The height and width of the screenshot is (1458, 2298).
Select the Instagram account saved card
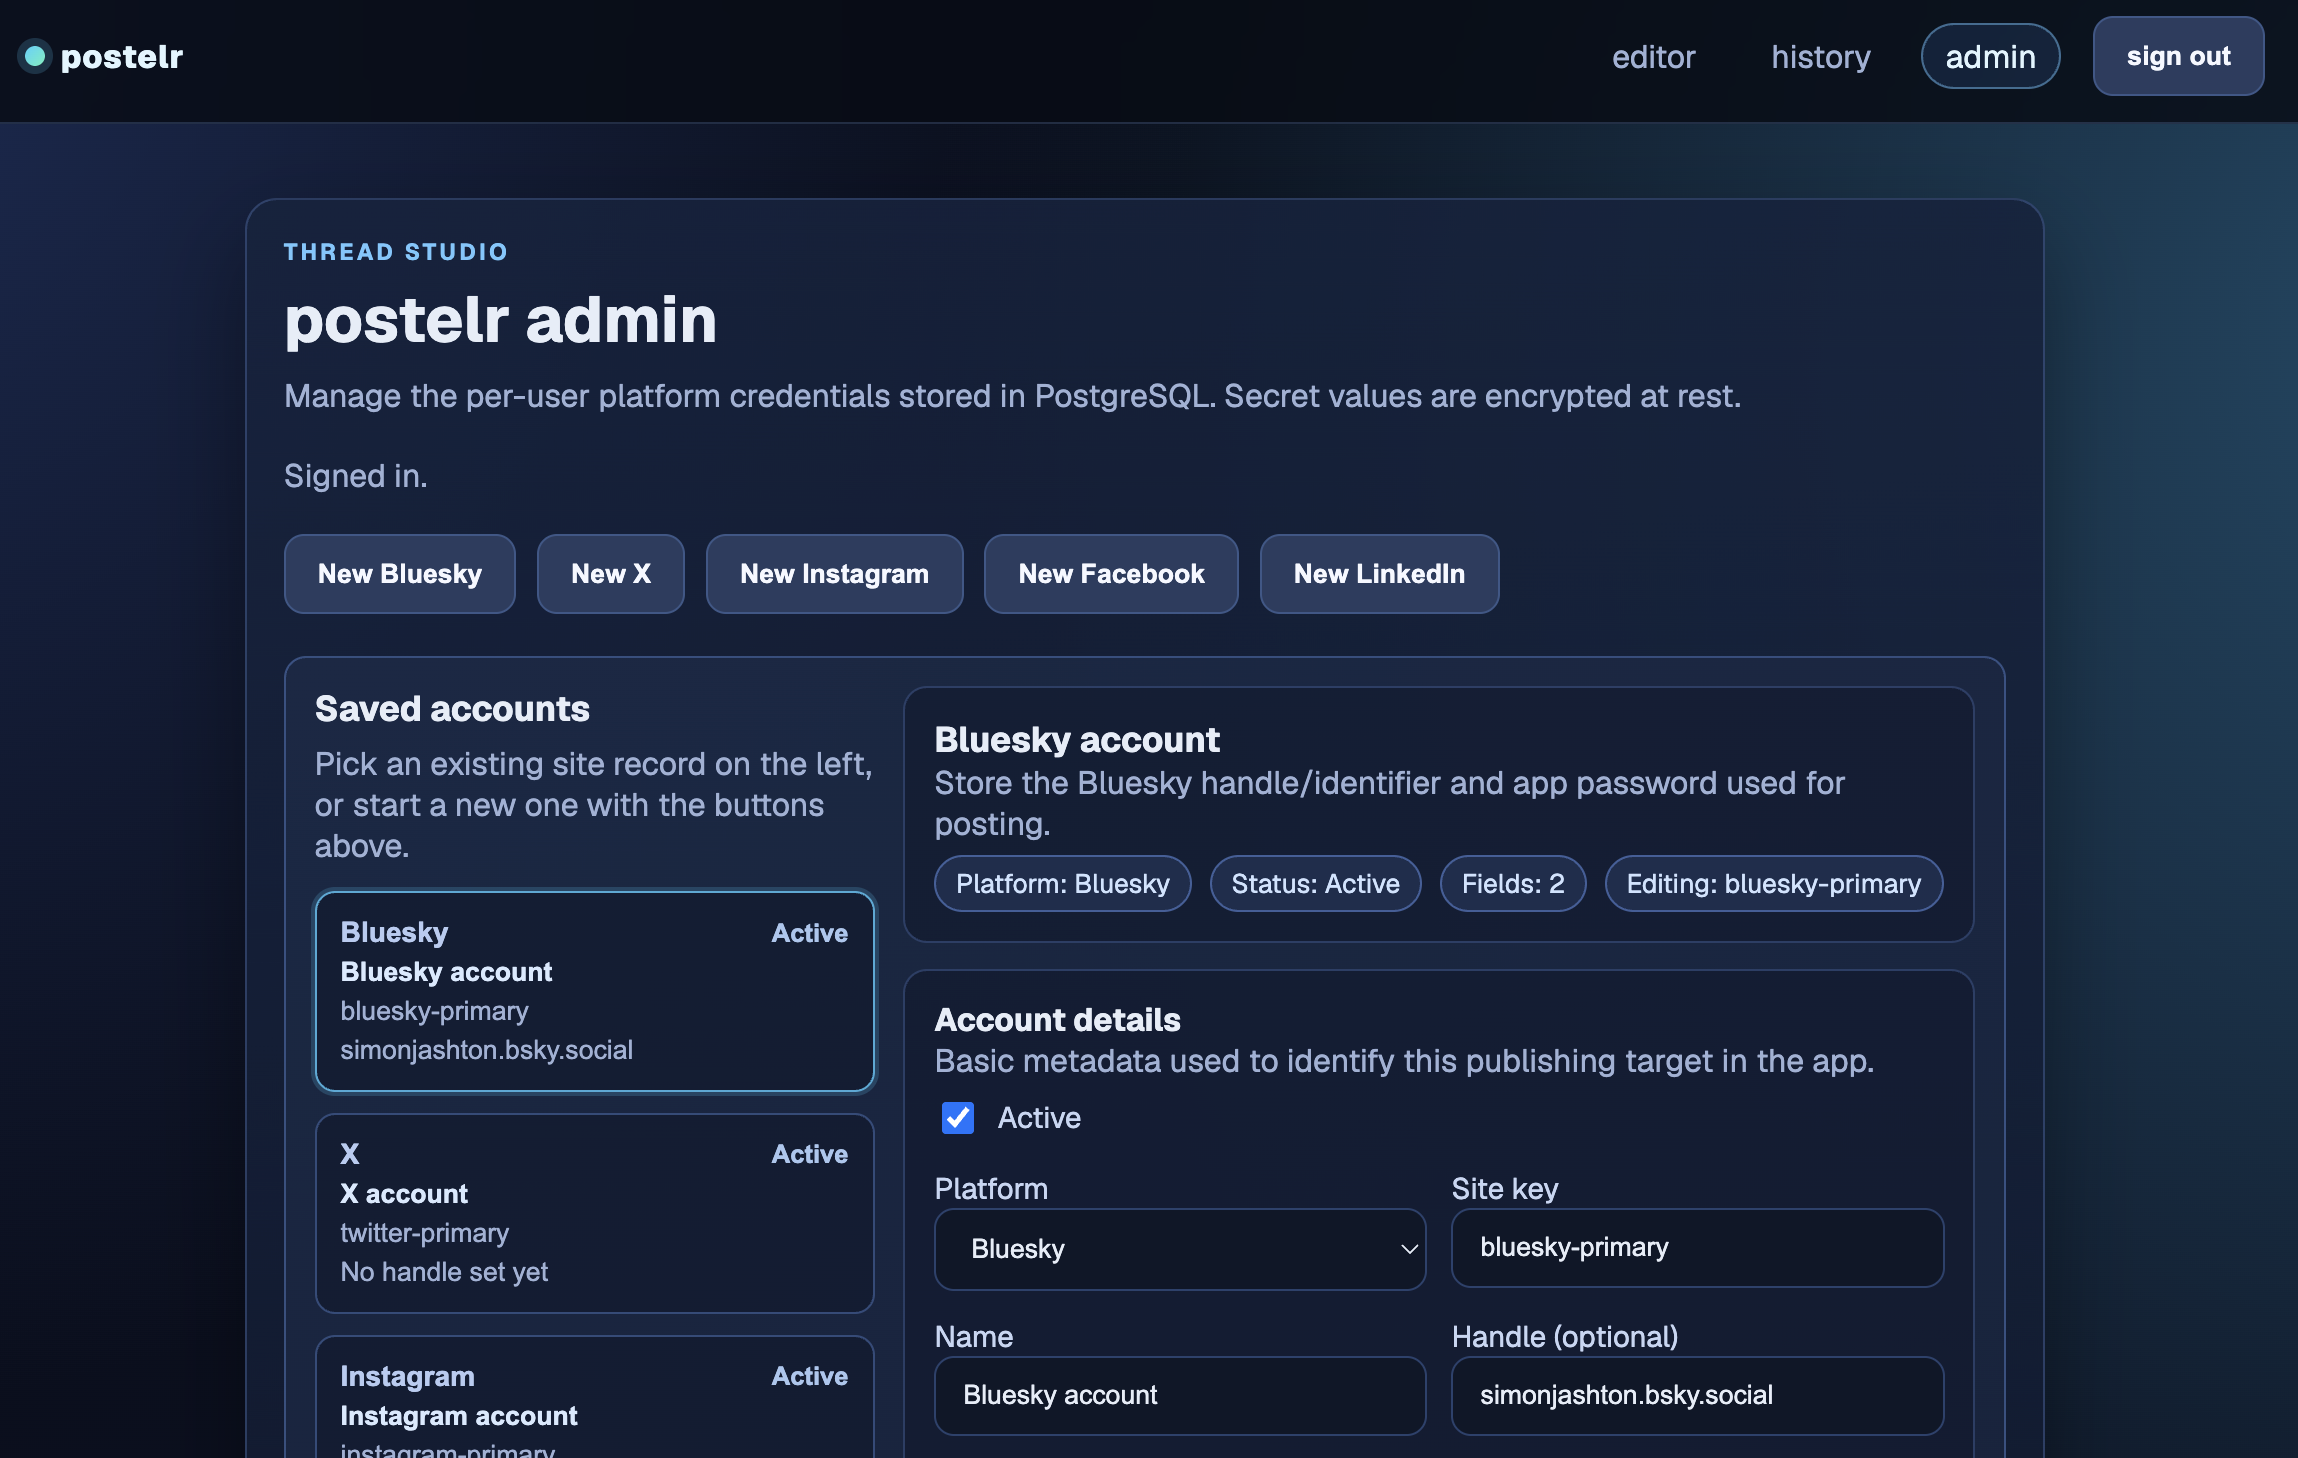pyautogui.click(x=595, y=1397)
